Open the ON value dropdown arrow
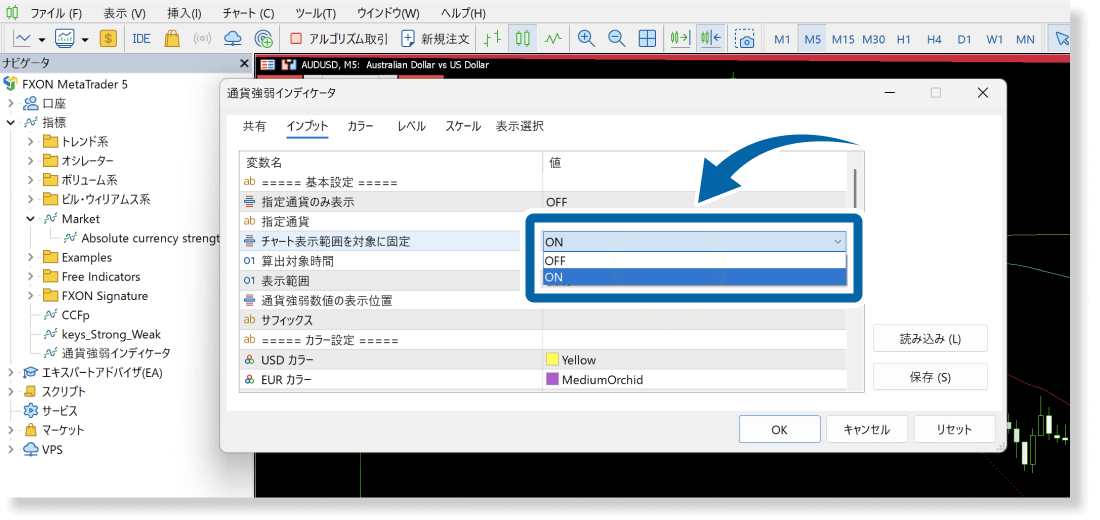Image resolution: width=1100 pixels, height=520 pixels. click(838, 241)
